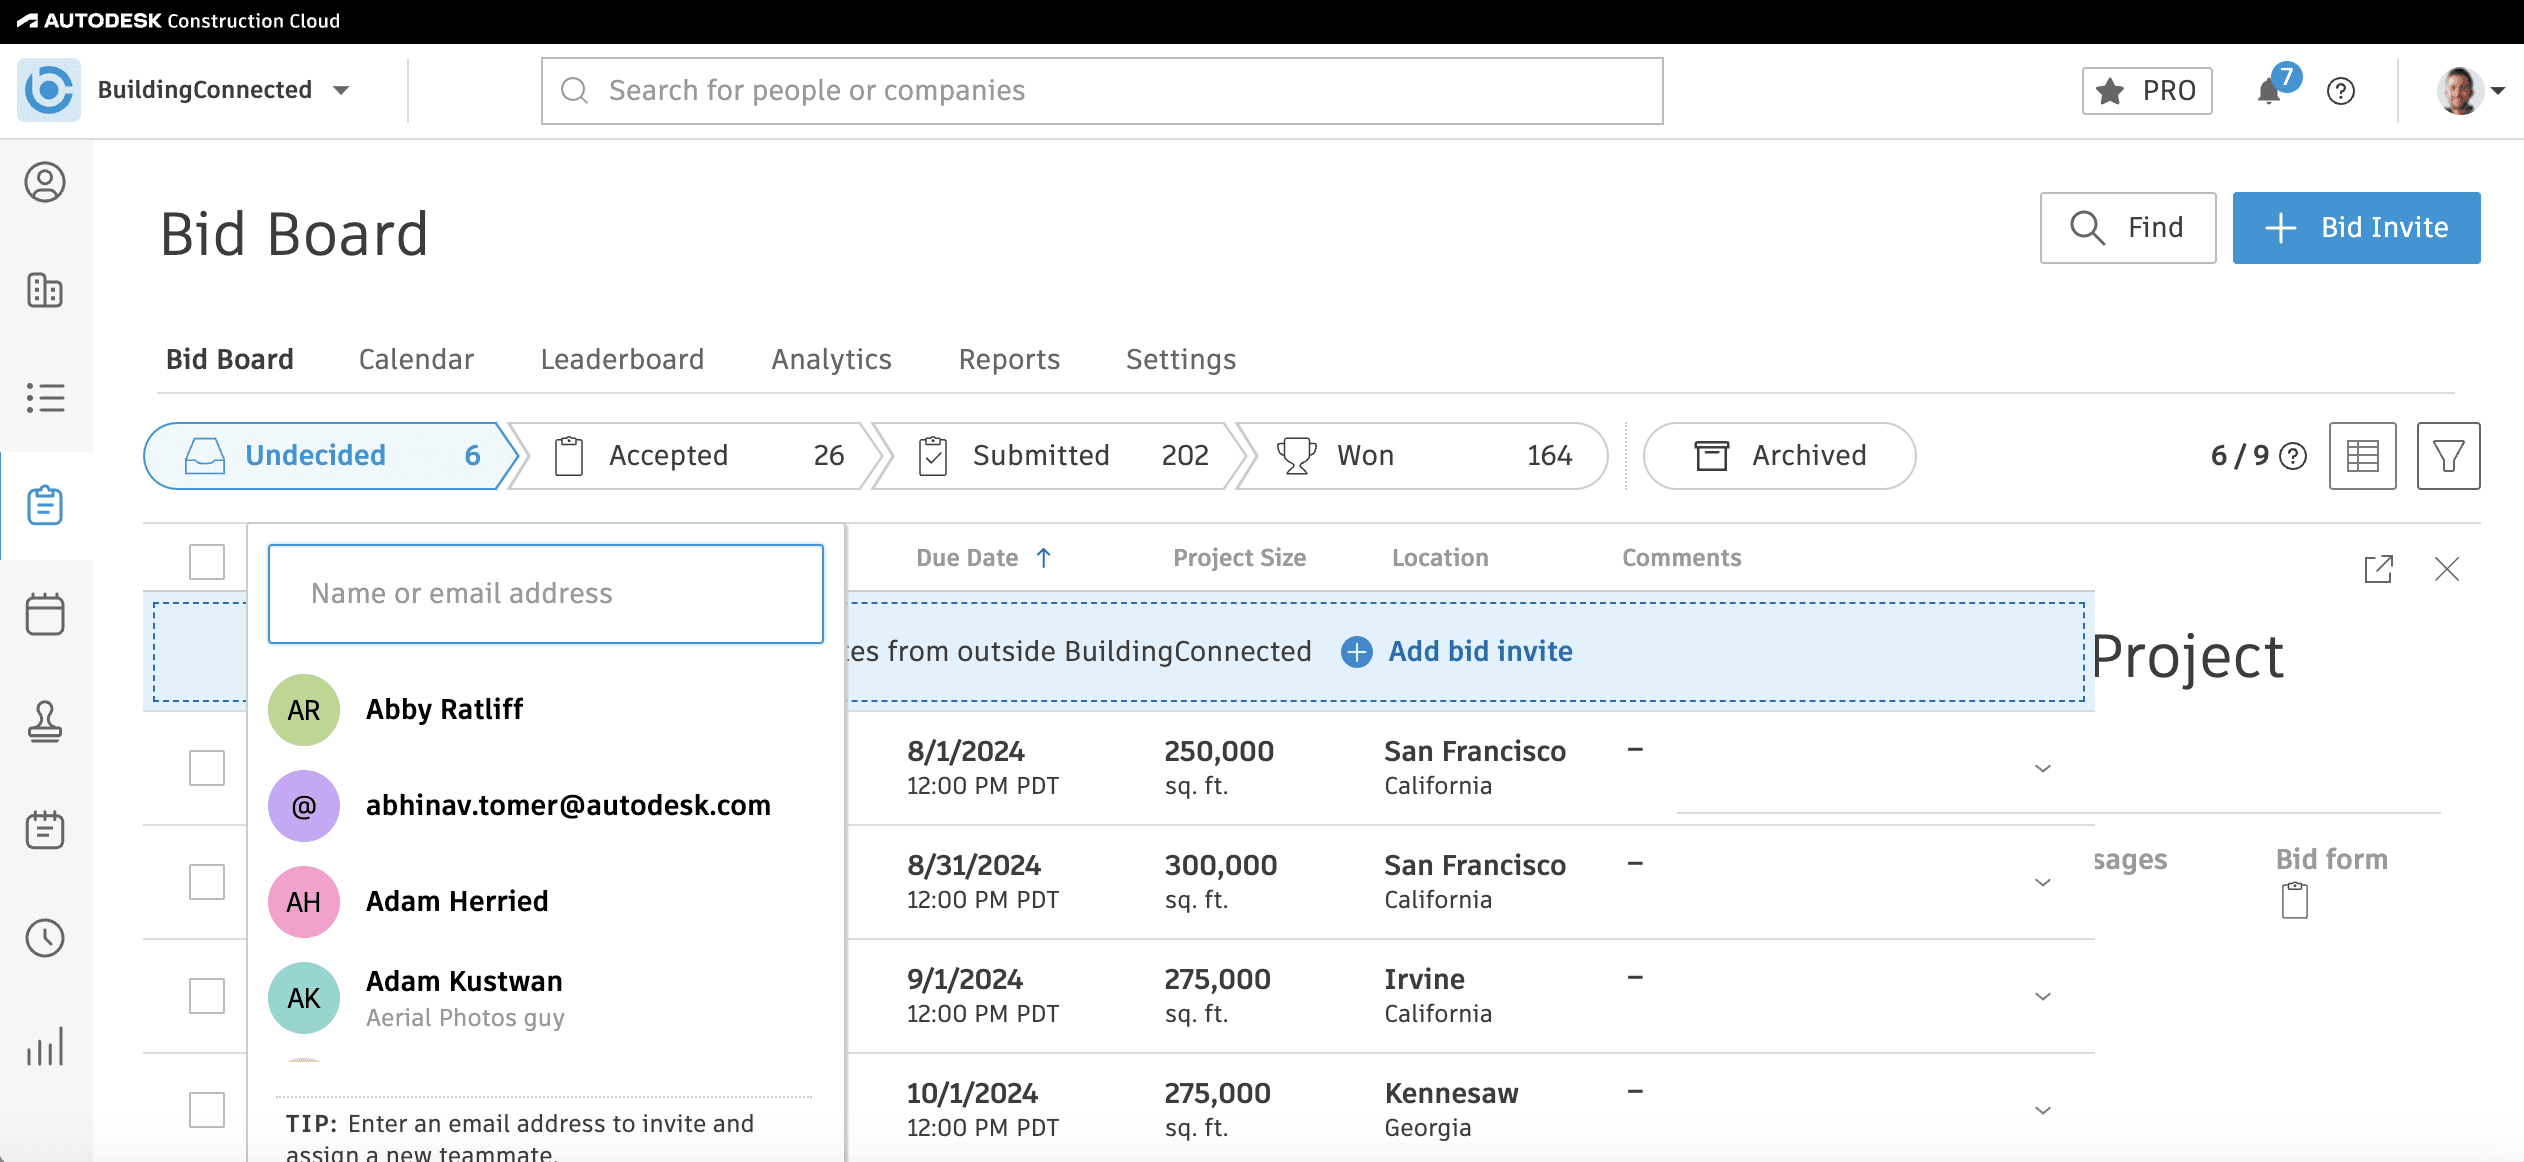Click the blue Bid Invite button

click(2356, 227)
